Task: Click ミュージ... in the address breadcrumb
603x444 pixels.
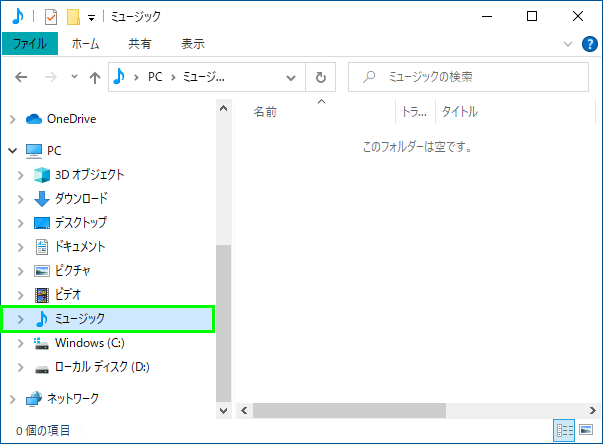Action: pyautogui.click(x=203, y=77)
